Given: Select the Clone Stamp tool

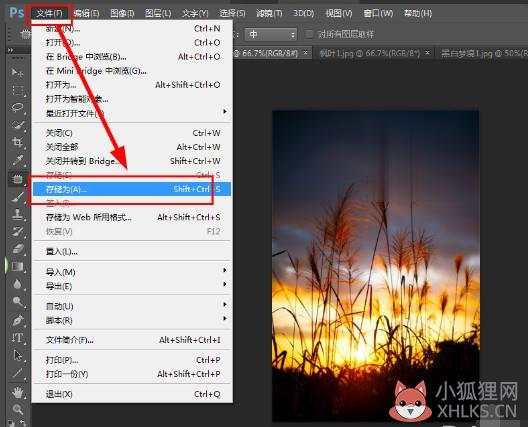Looking at the screenshot, I should click(18, 214).
